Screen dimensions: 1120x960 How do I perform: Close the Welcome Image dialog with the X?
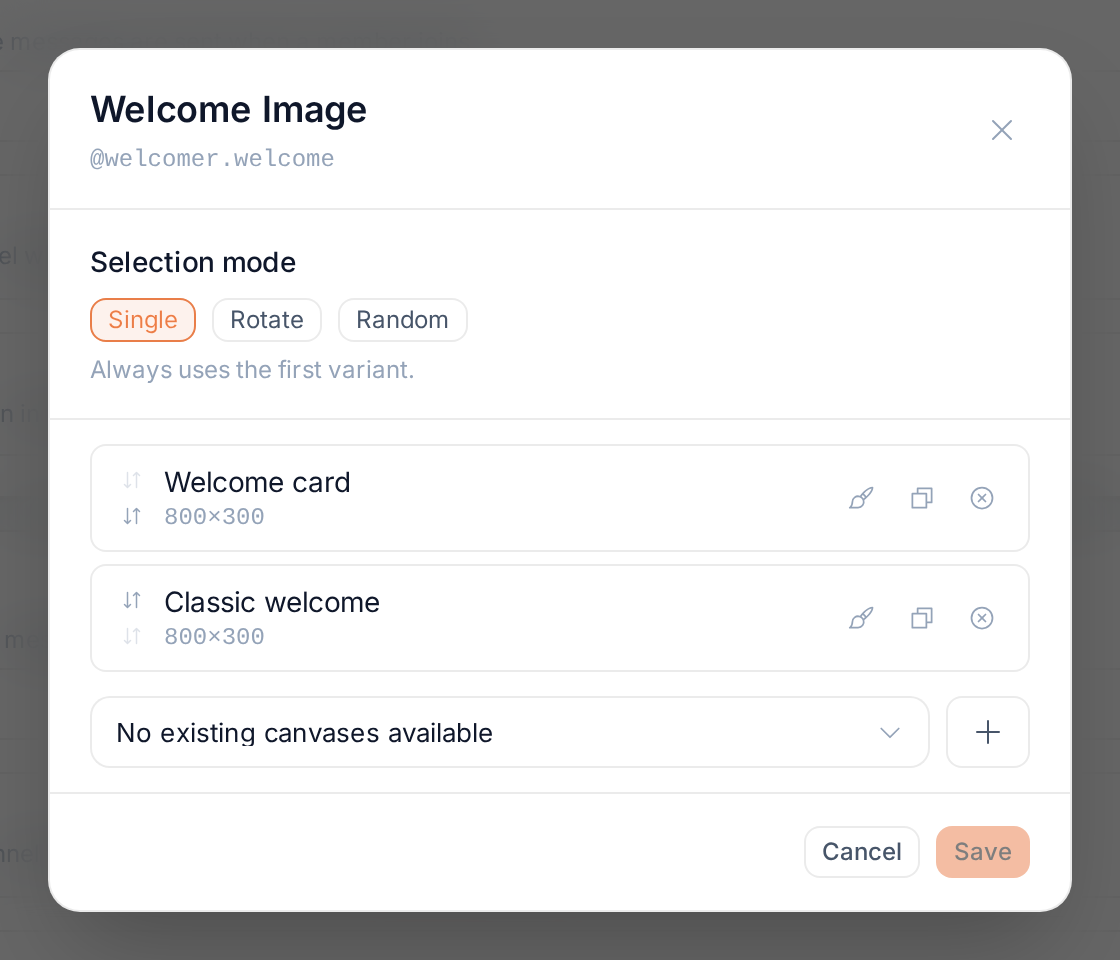click(1001, 130)
